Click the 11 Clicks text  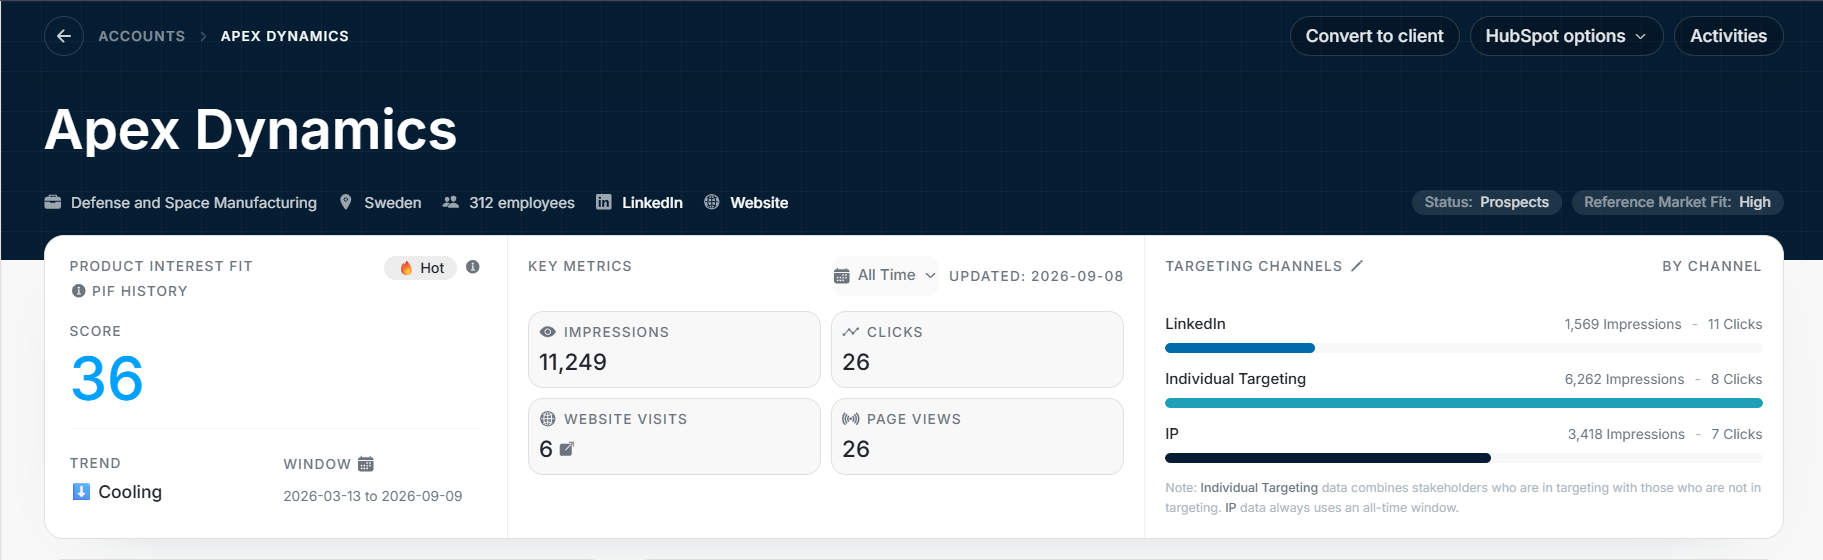click(1735, 324)
